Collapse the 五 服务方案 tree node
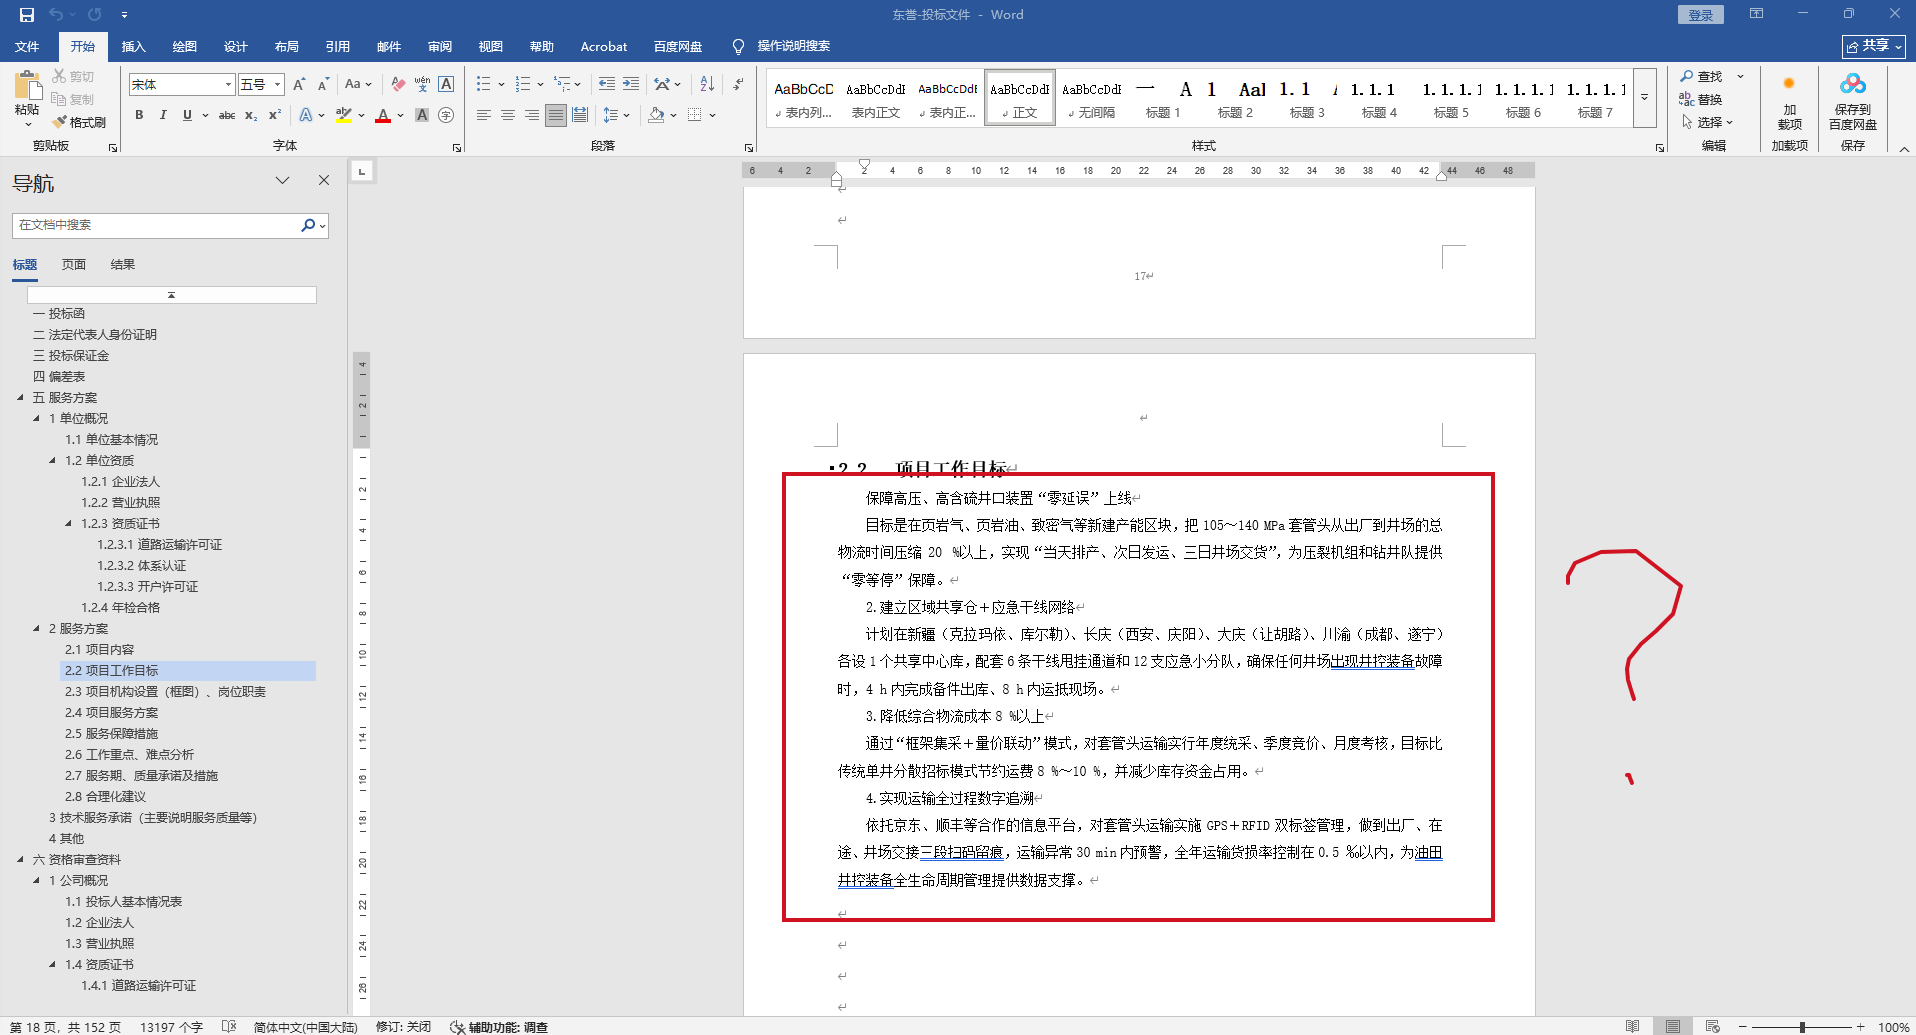This screenshot has width=1916, height=1035. coord(20,398)
